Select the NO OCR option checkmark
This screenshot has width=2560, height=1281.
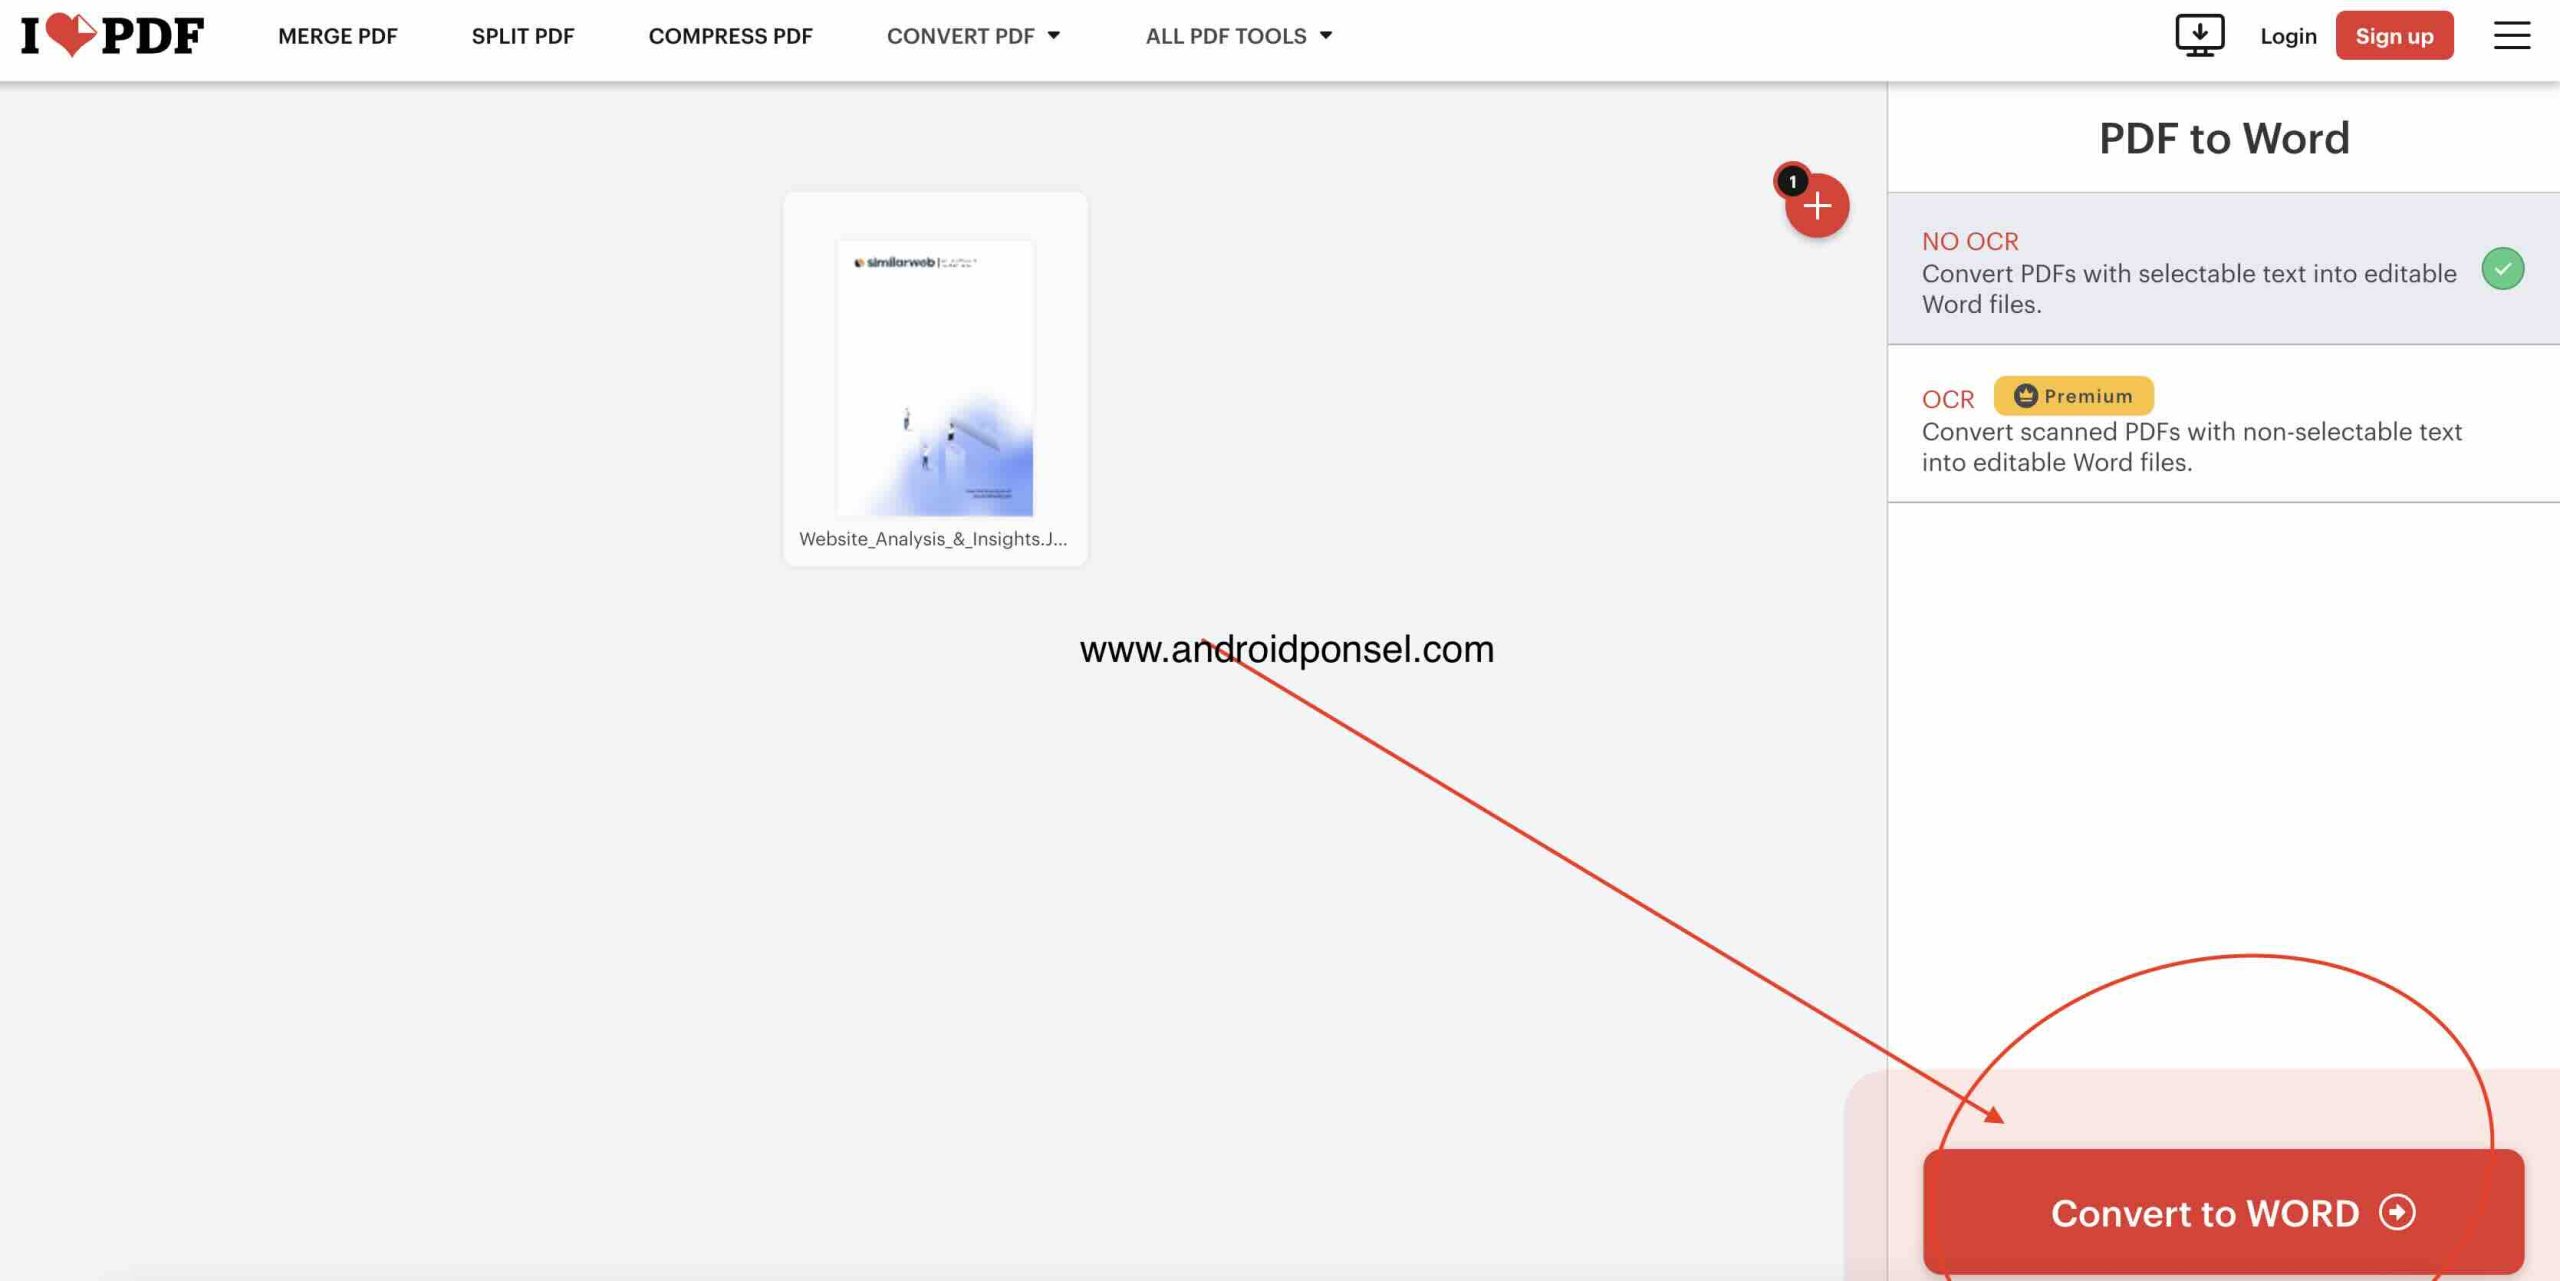click(x=2501, y=266)
